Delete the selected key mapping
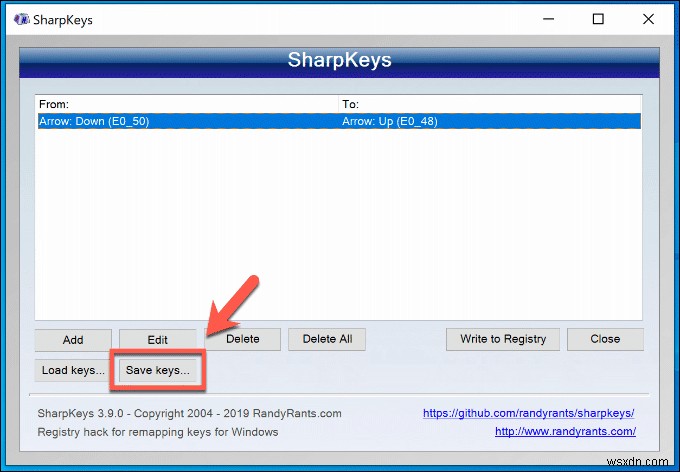Screen dimensions: 680x472 pyautogui.click(x=242, y=339)
